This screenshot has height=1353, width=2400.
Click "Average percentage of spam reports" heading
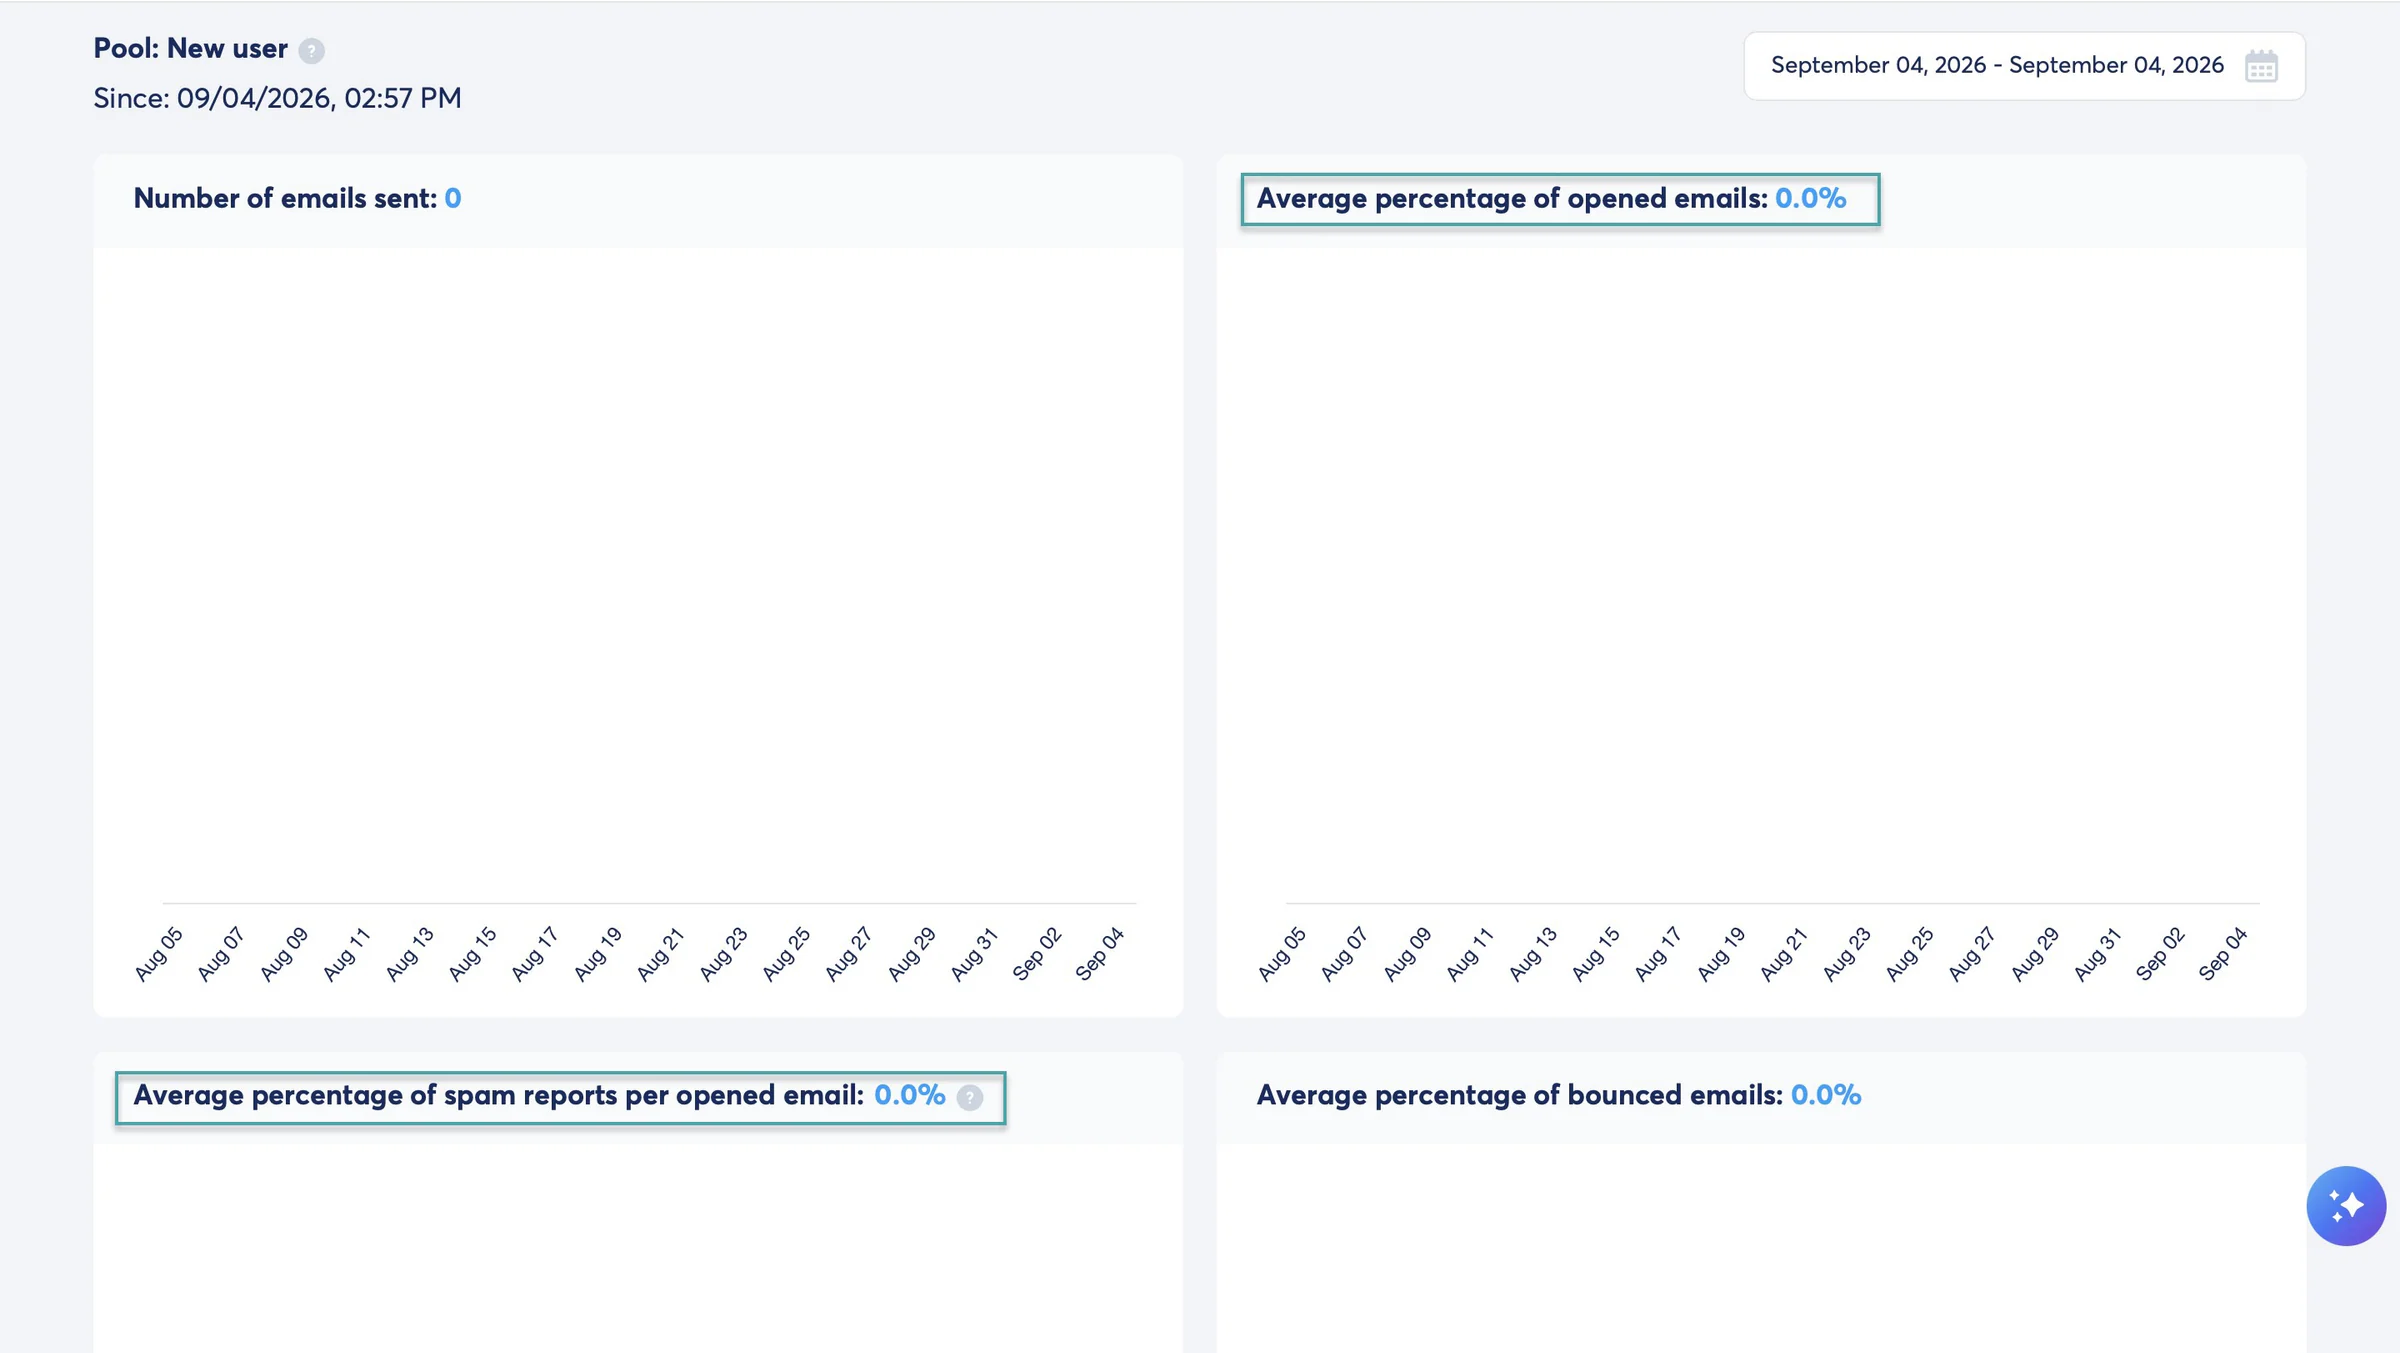pos(498,1095)
